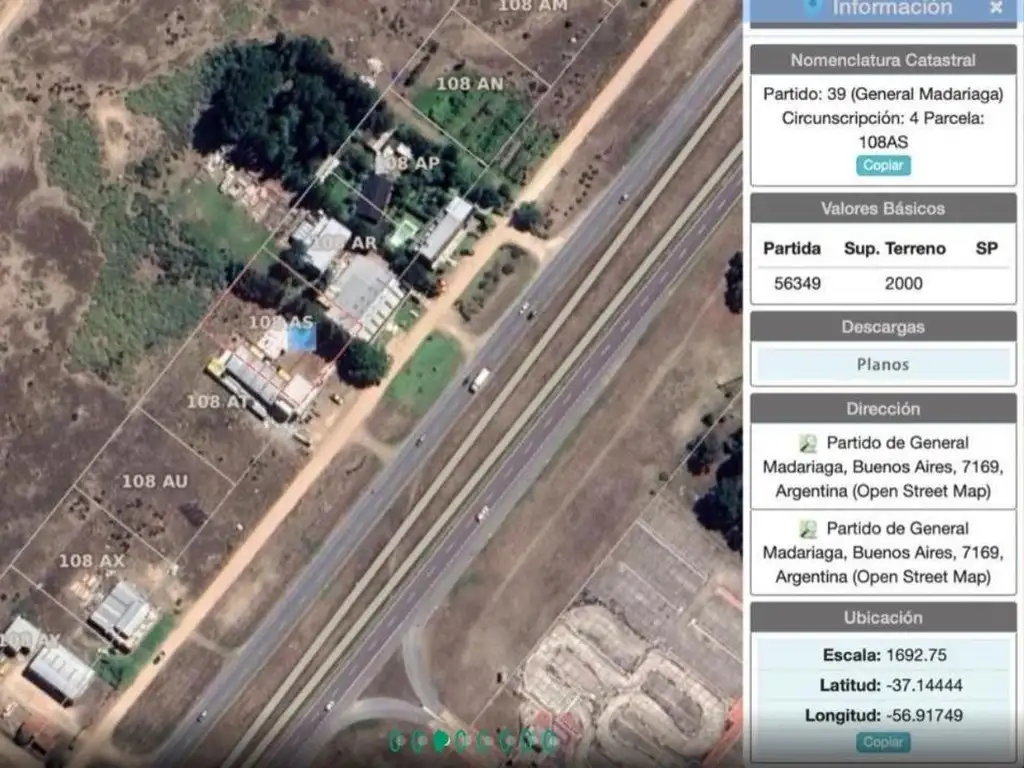Click the second address map search icon

tap(808, 529)
